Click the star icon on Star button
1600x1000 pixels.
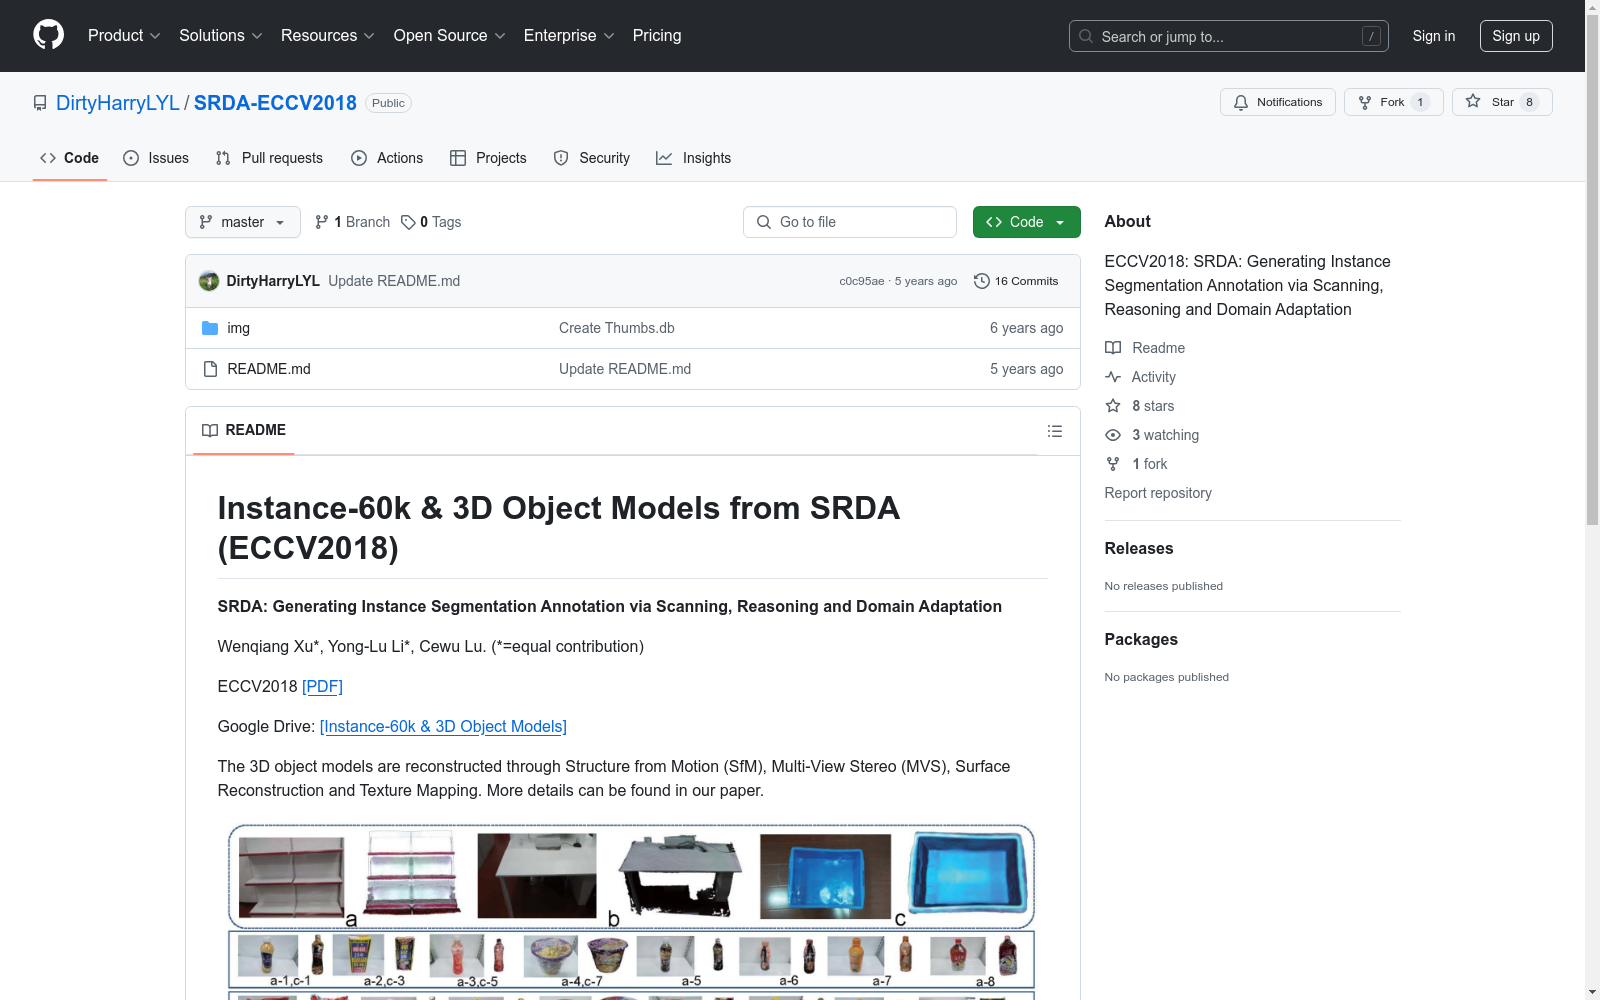tap(1473, 101)
